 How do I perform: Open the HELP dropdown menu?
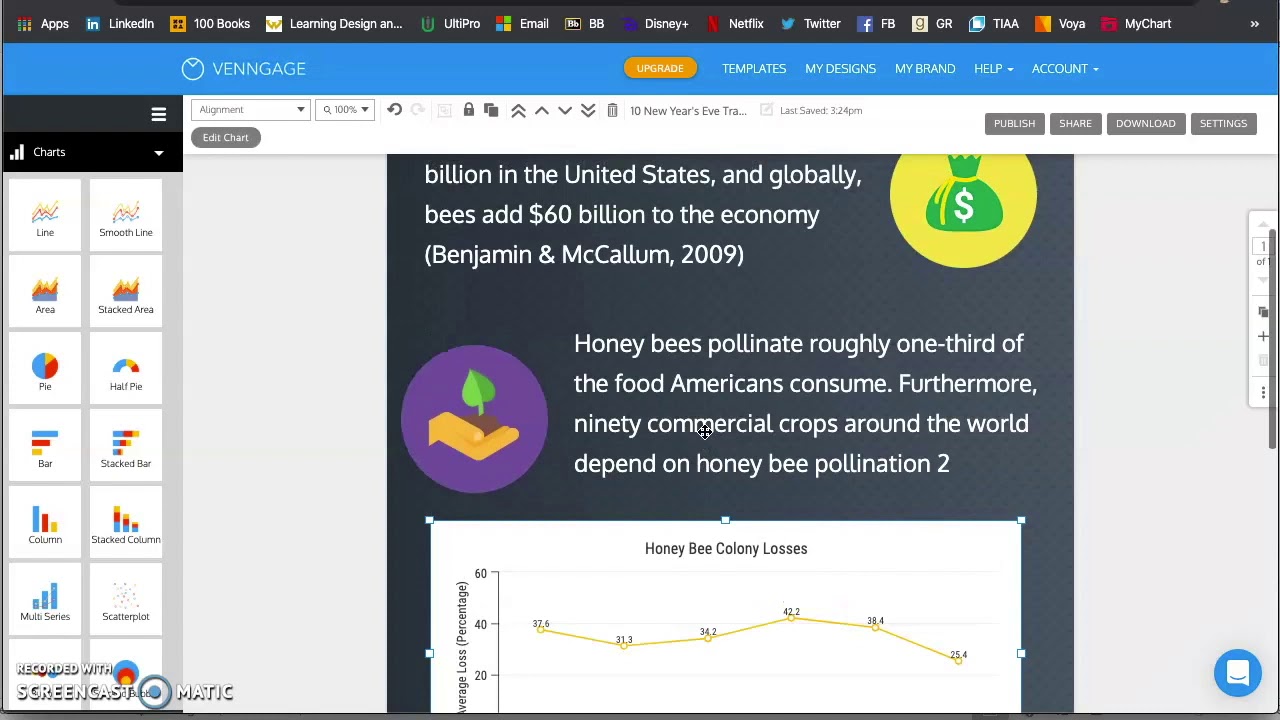993,69
